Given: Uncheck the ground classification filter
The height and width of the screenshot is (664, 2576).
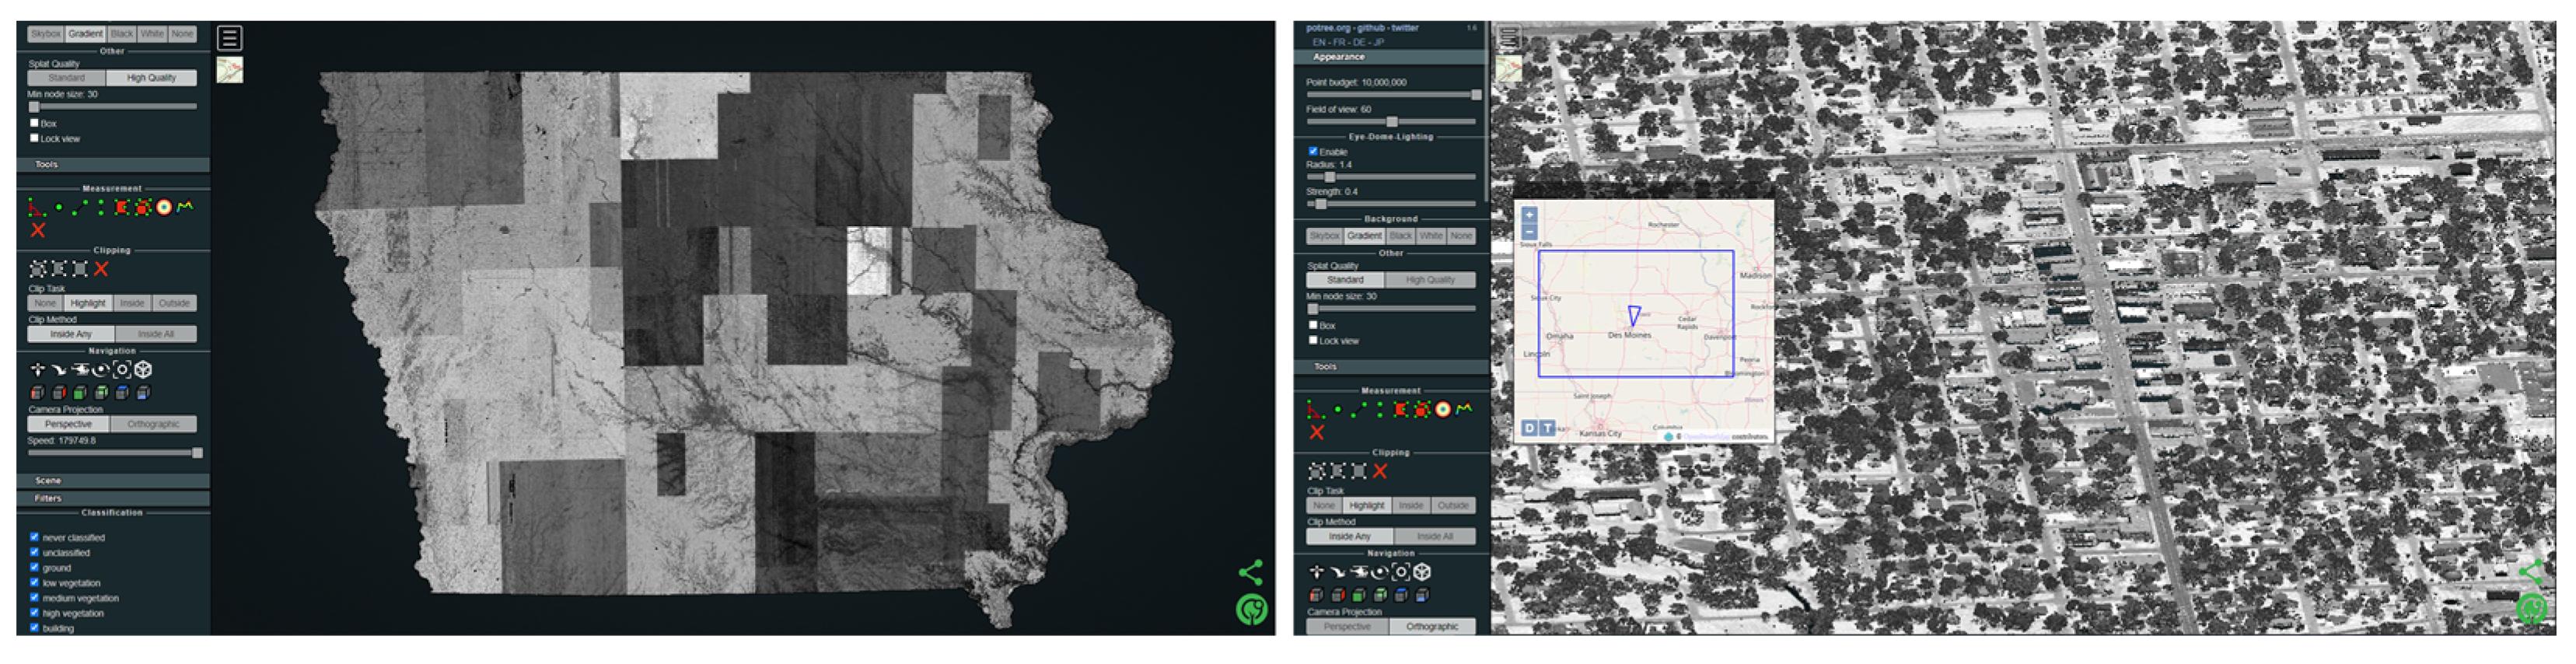Looking at the screenshot, I should coord(34,568).
